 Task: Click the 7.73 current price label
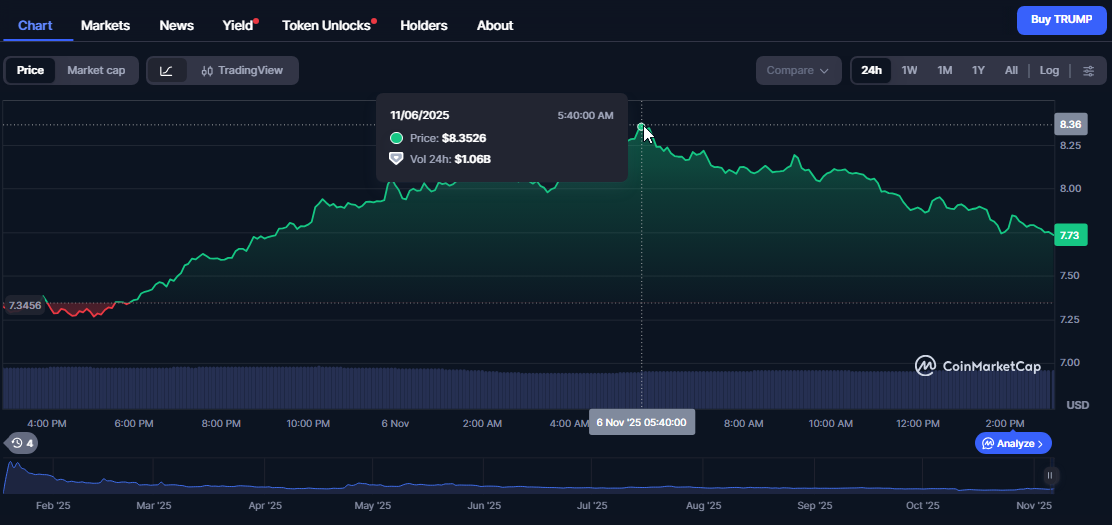click(1069, 235)
